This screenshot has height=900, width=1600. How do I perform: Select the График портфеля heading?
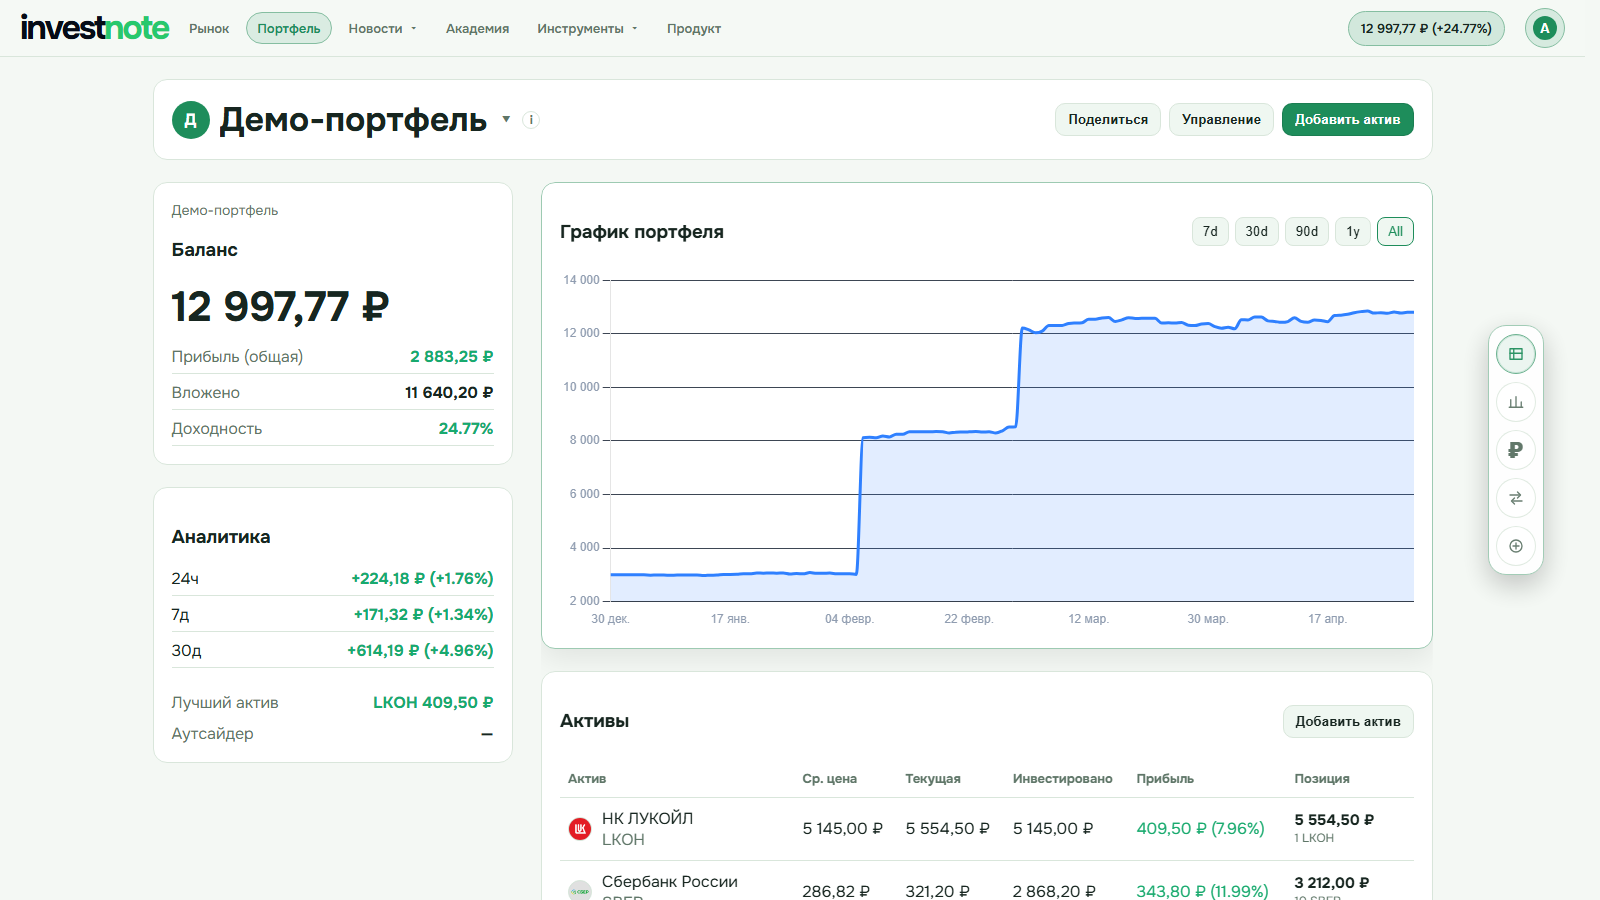[642, 232]
